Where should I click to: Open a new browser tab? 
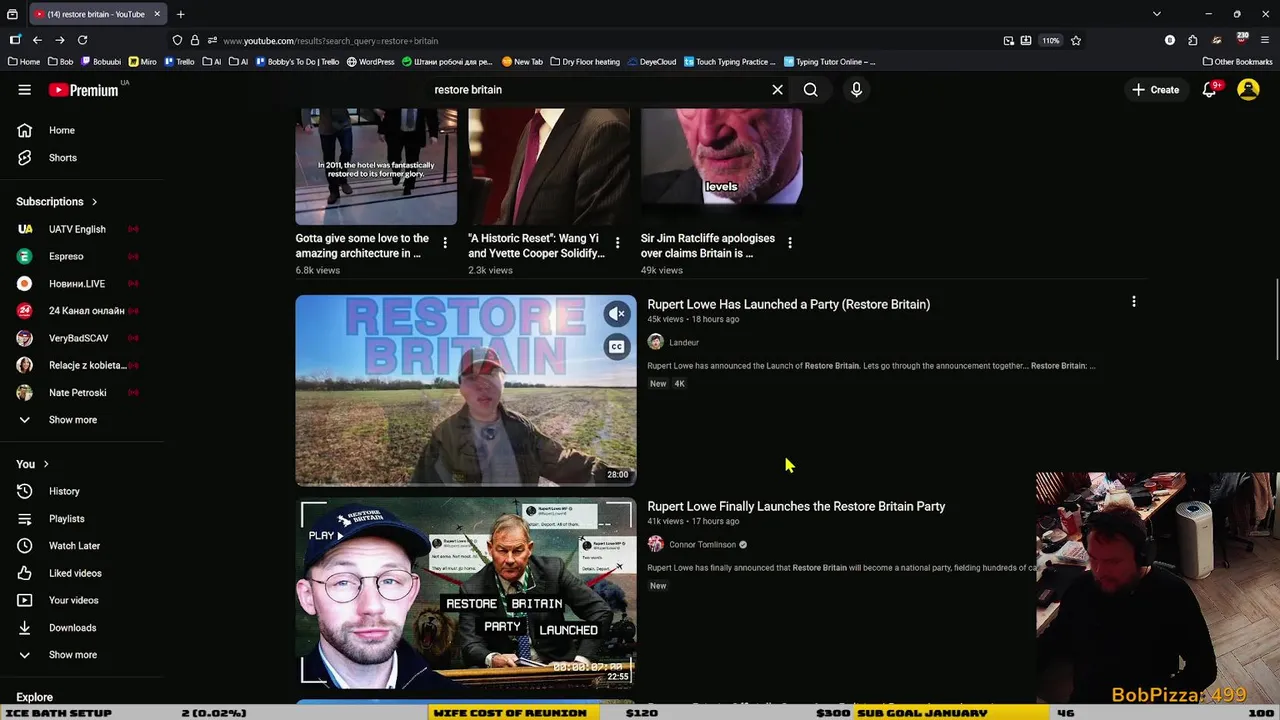[x=180, y=14]
